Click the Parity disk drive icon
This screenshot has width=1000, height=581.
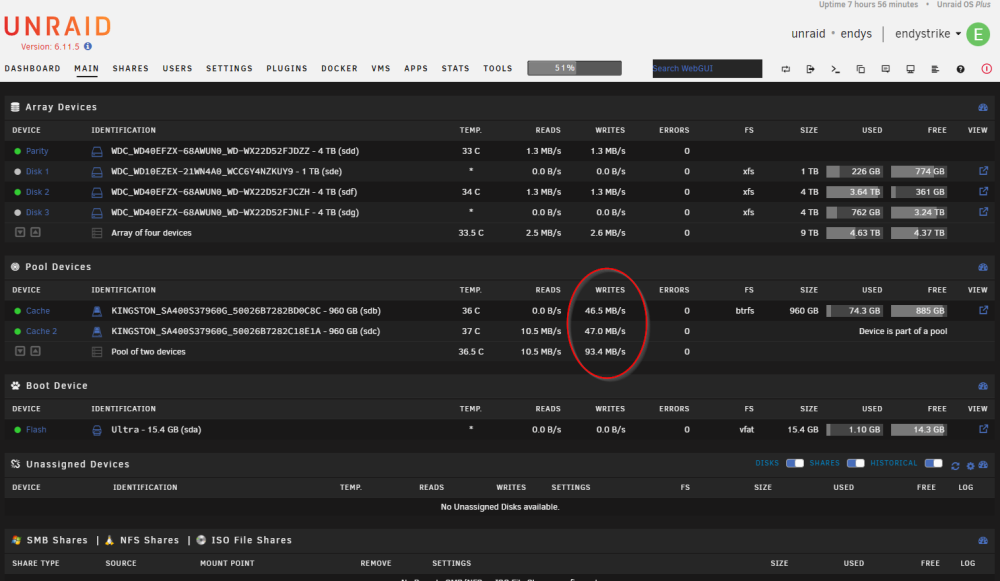(x=97, y=151)
